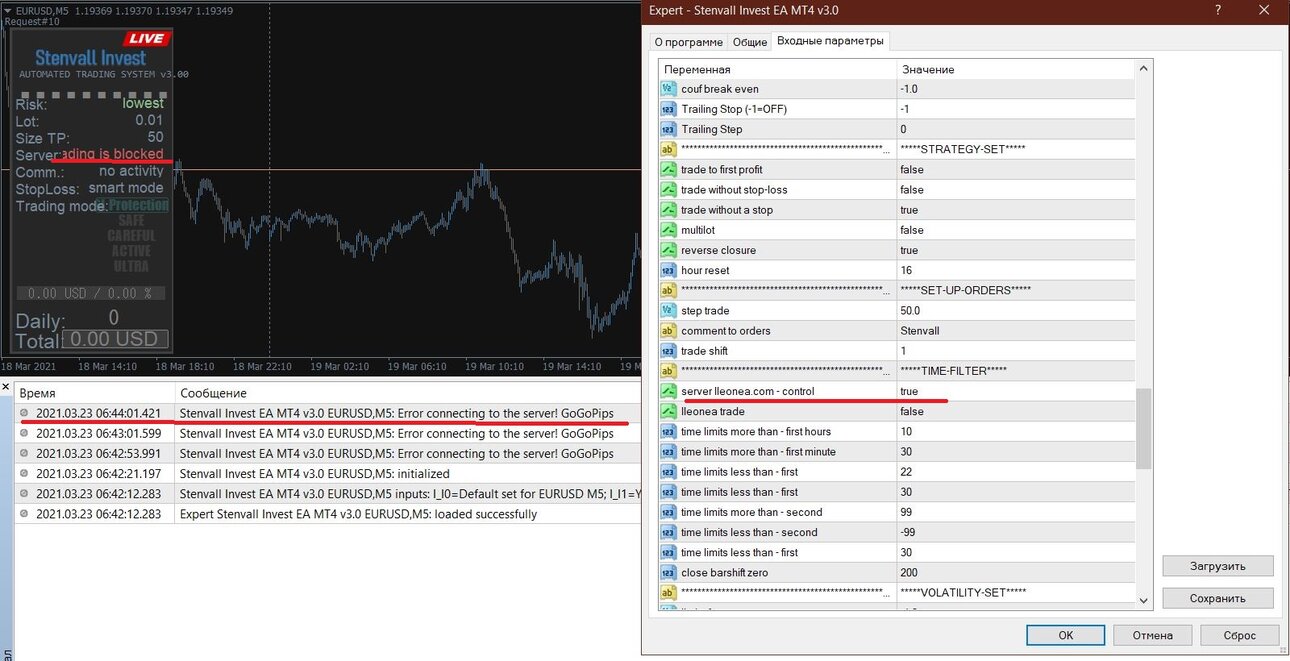Click the 'Stenvall' value of 'comment to orders'
Screen dimensions: 1290x661
(x=919, y=331)
